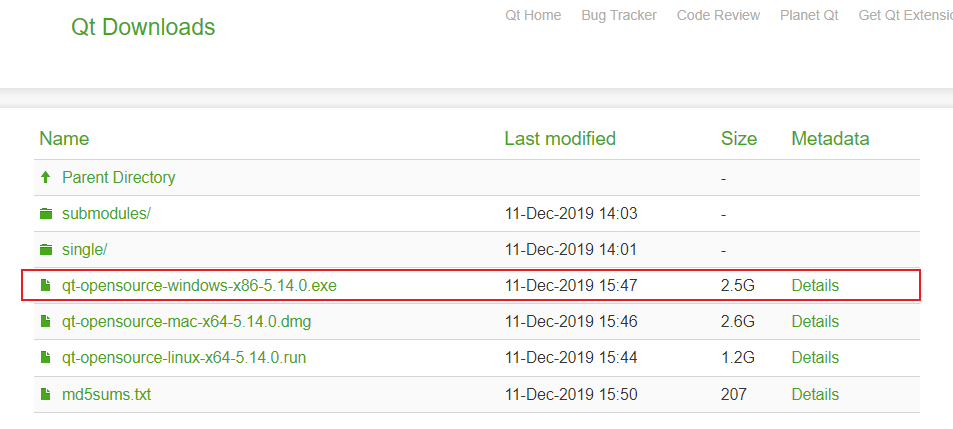This screenshot has width=953, height=429.
Task: Download qt-opensource-windows-x86-5.14.0.exe
Action: coord(199,285)
